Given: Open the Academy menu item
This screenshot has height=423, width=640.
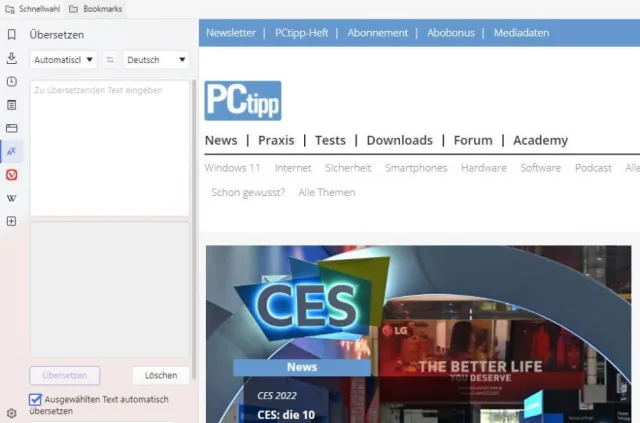Looking at the screenshot, I should [x=540, y=140].
